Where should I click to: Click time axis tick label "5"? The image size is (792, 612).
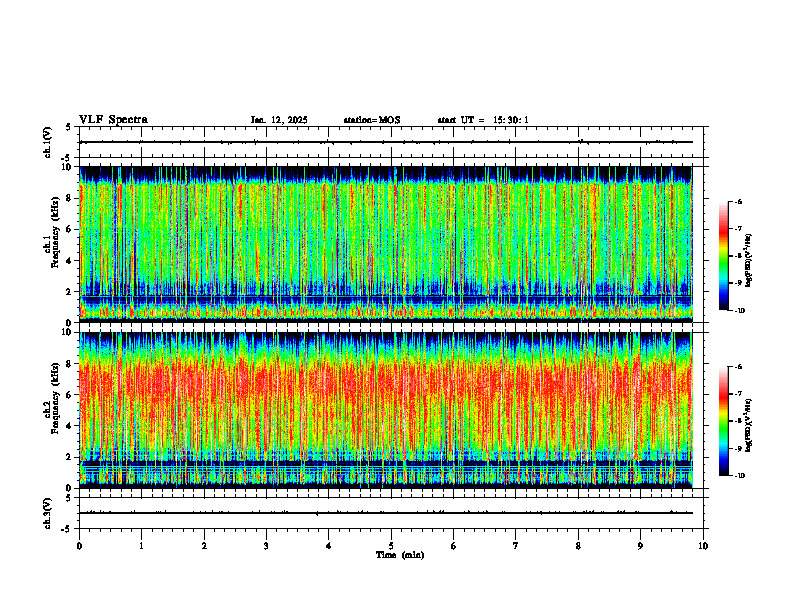391,546
